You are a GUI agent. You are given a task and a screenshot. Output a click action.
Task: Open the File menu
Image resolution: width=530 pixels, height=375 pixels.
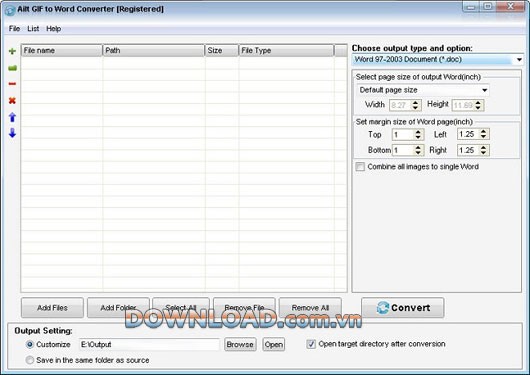(x=14, y=29)
